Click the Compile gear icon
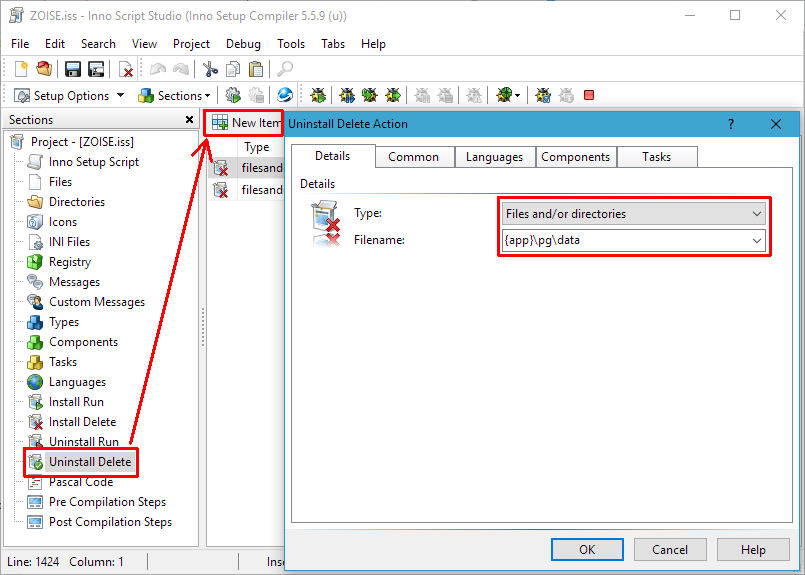This screenshot has height=575, width=805. click(x=233, y=95)
